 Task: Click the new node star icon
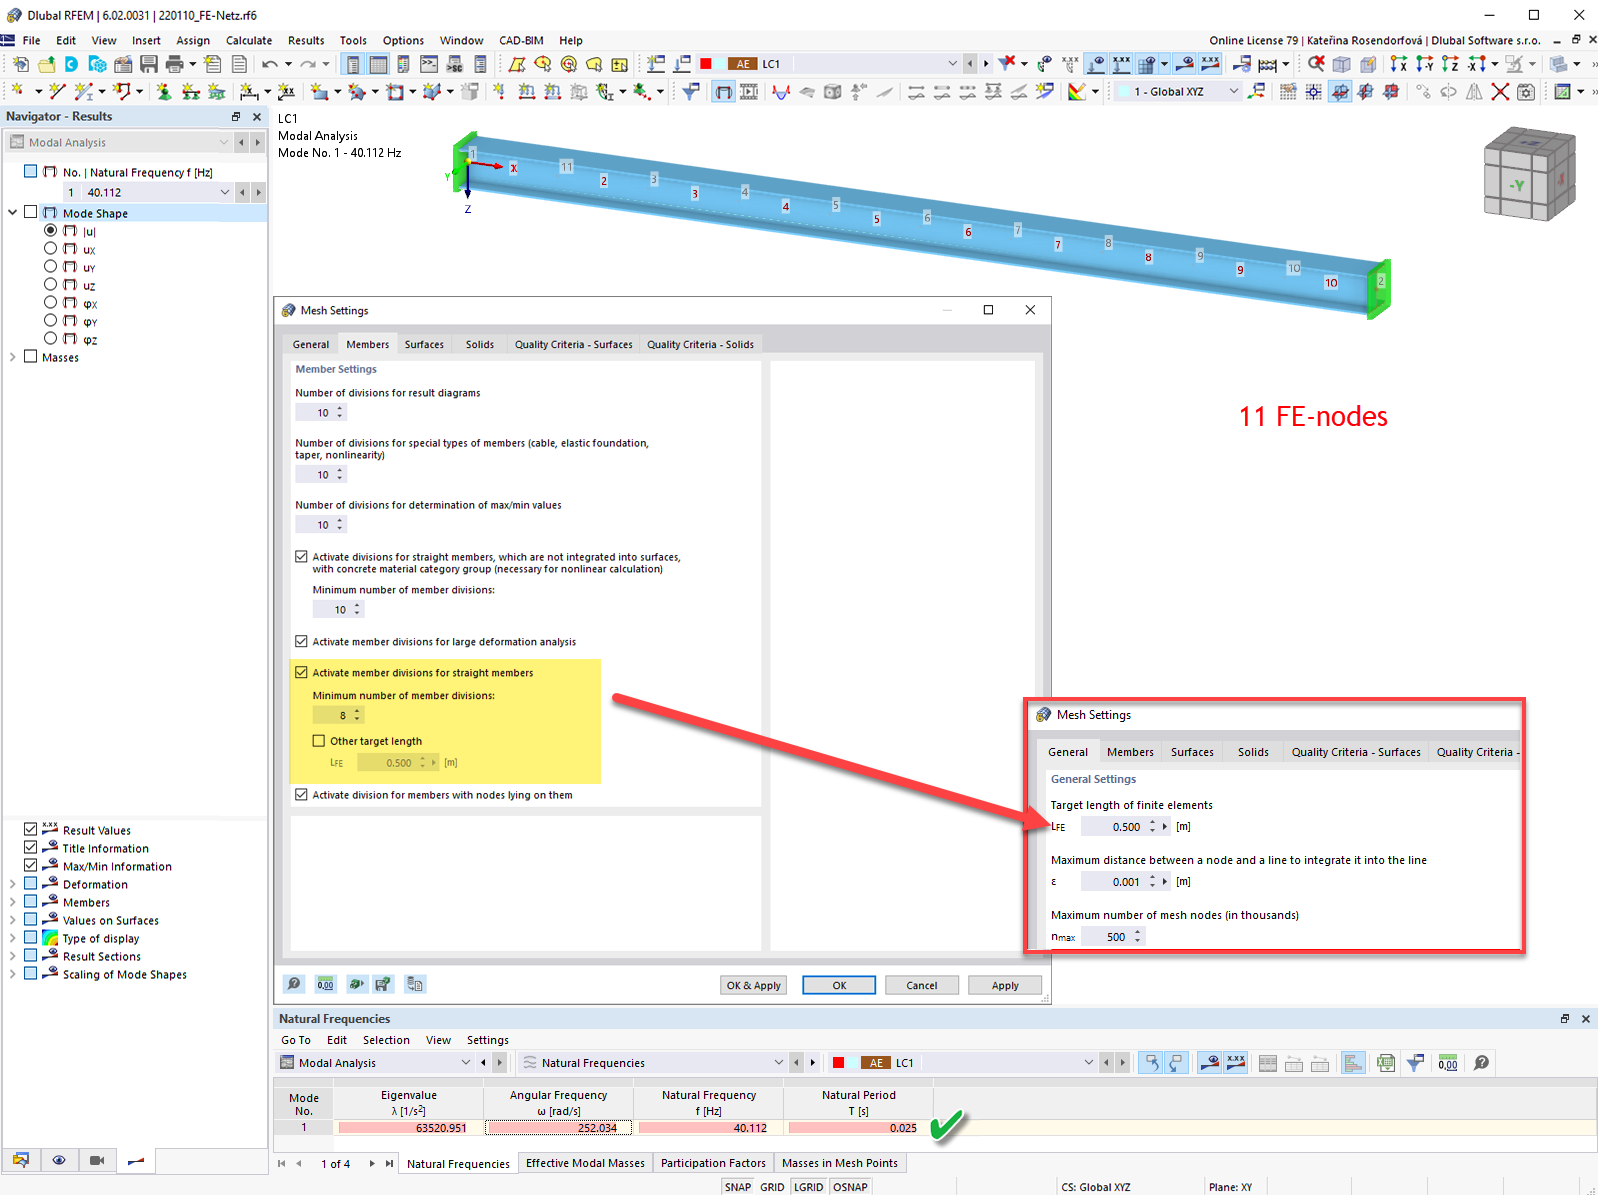point(17,92)
